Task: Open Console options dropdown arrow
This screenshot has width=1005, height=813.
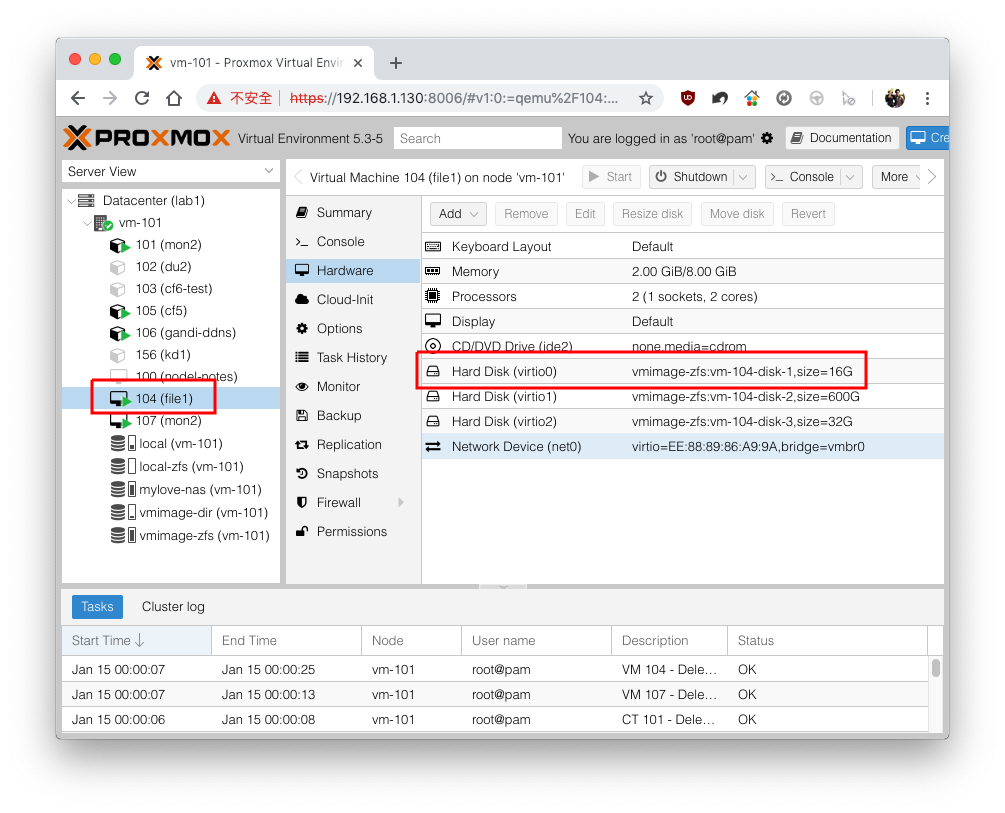Action: [851, 177]
